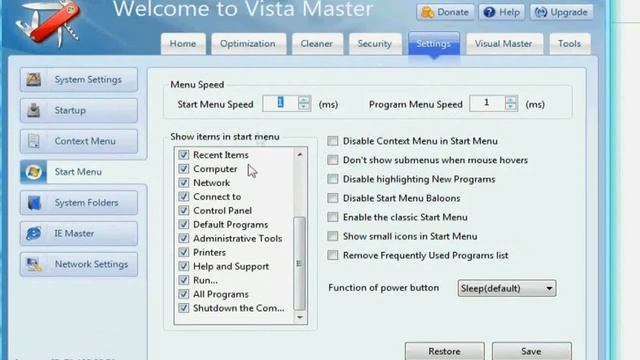Enable the classic Start Menu checkbox
640x360 pixels.
tap(333, 217)
